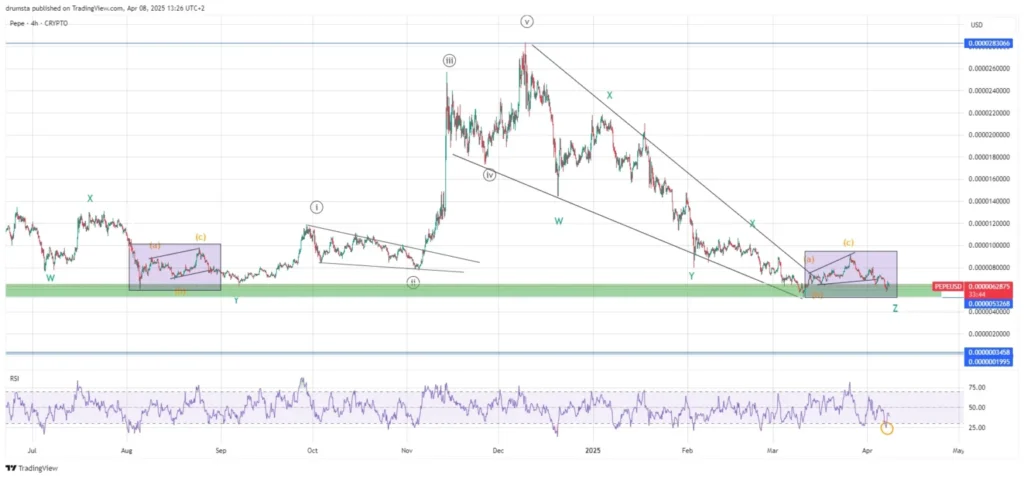Viewport: 1024px width, 478px height.
Task: Select the purple rectangle near August
Action: pyautogui.click(x=175, y=267)
